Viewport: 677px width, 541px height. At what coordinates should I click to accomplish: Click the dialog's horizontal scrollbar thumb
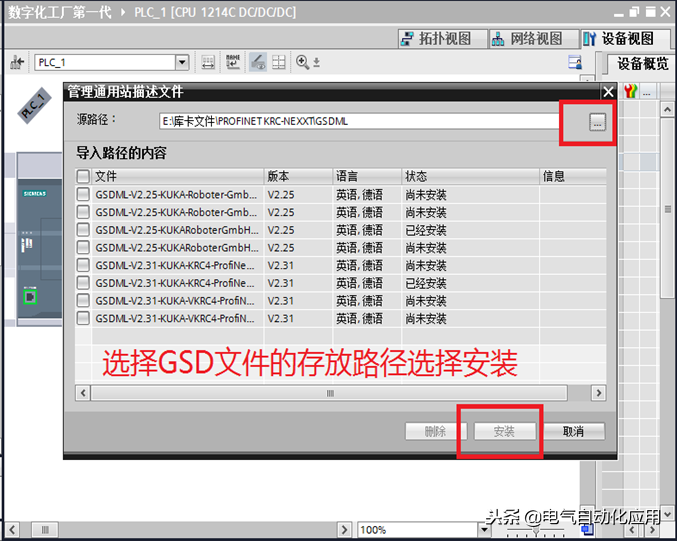point(329,393)
